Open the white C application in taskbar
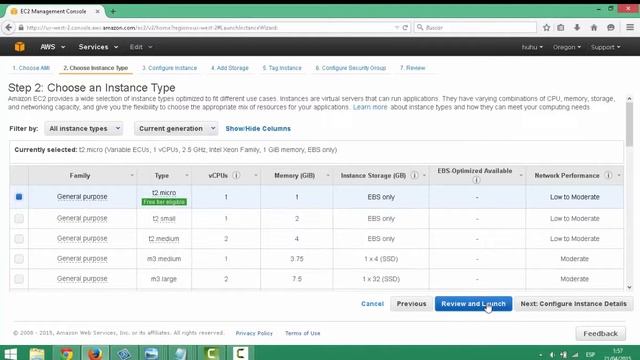This screenshot has height=360, width=640. [x=240, y=353]
